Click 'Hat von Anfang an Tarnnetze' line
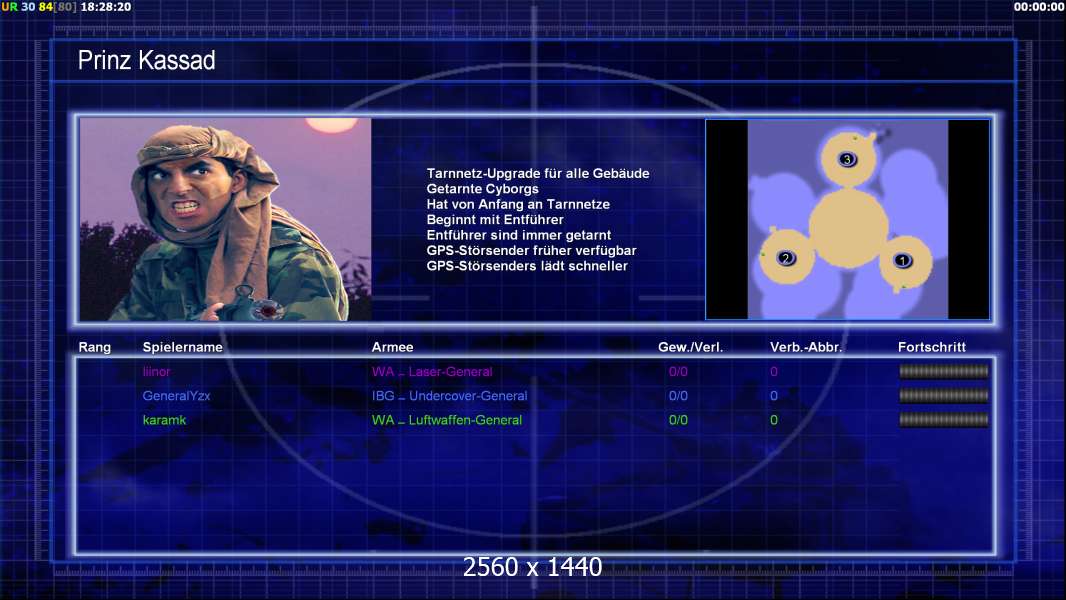This screenshot has width=1066, height=600. pos(518,205)
